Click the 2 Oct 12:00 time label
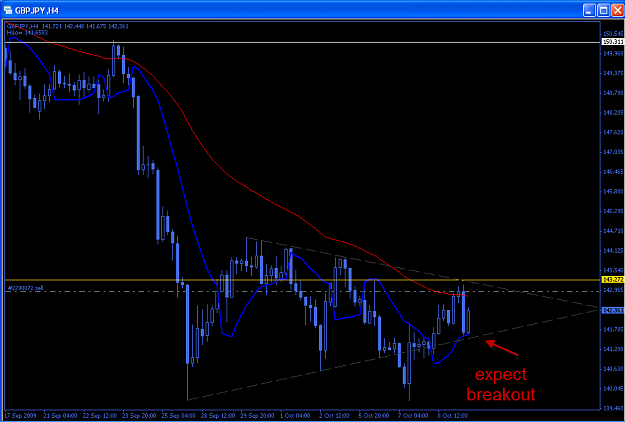 [336, 415]
